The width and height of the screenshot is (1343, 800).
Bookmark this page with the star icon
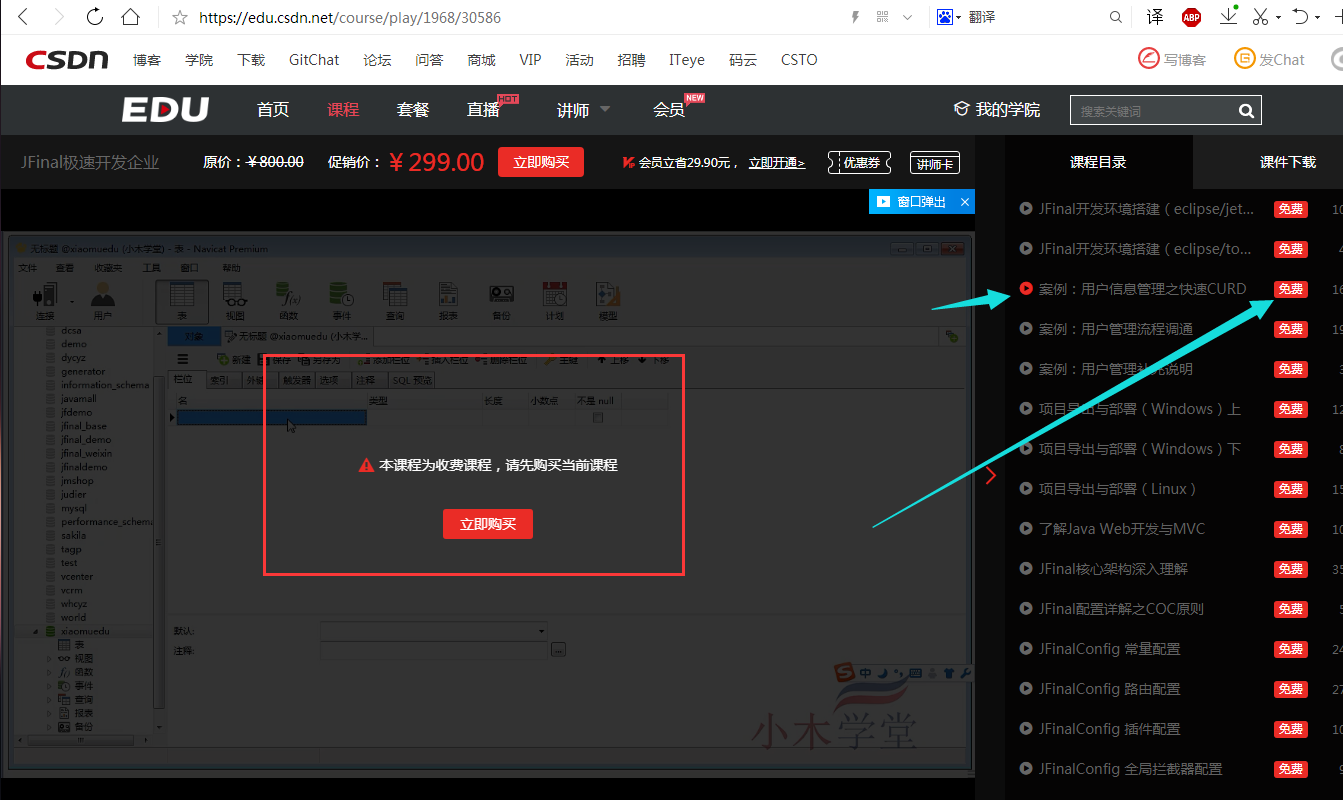coord(180,17)
